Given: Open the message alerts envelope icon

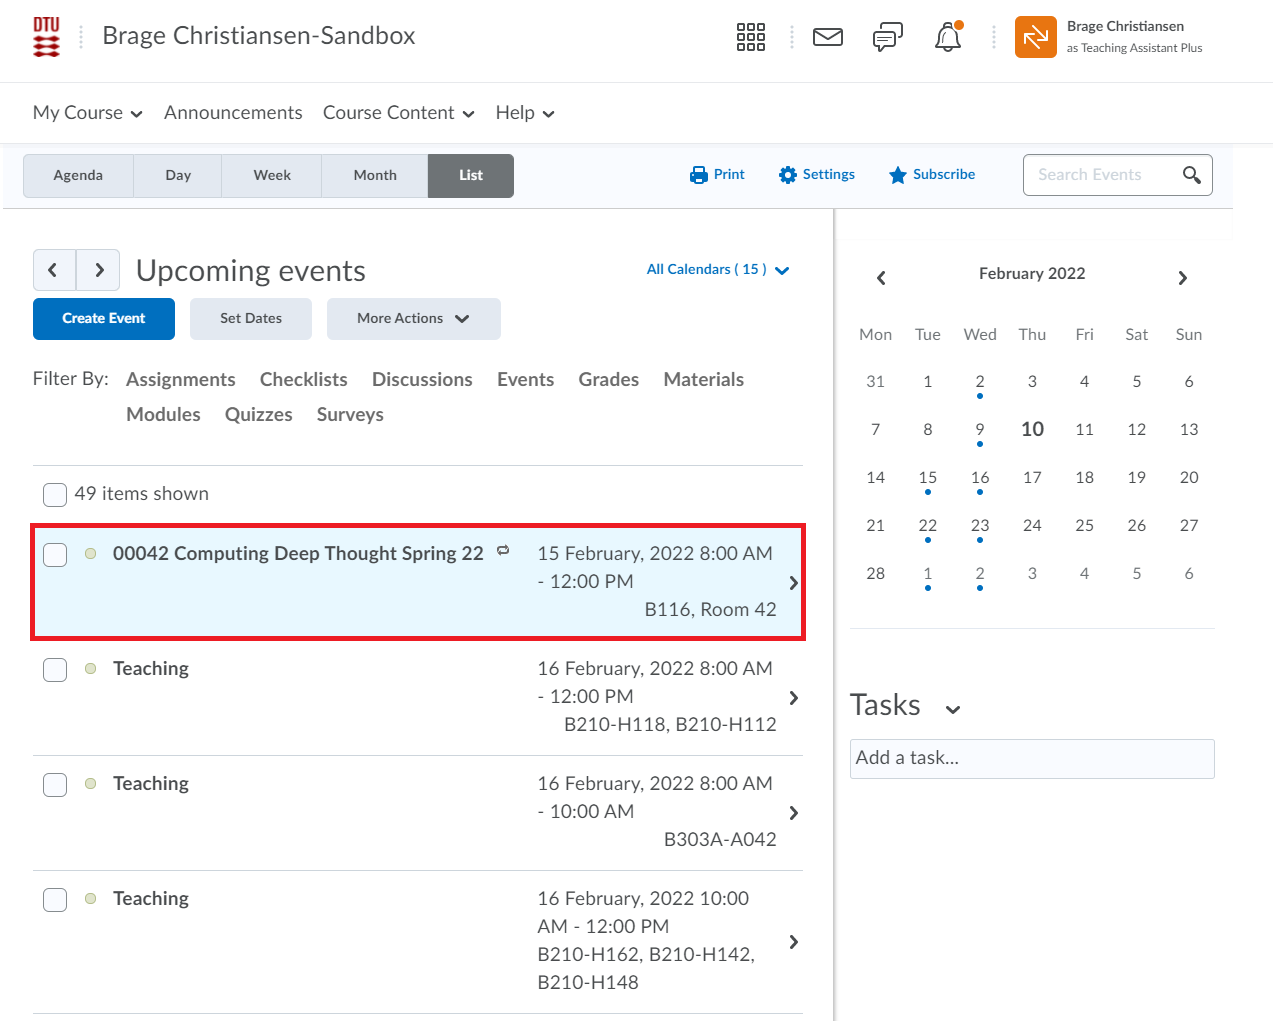Looking at the screenshot, I should coord(827,37).
